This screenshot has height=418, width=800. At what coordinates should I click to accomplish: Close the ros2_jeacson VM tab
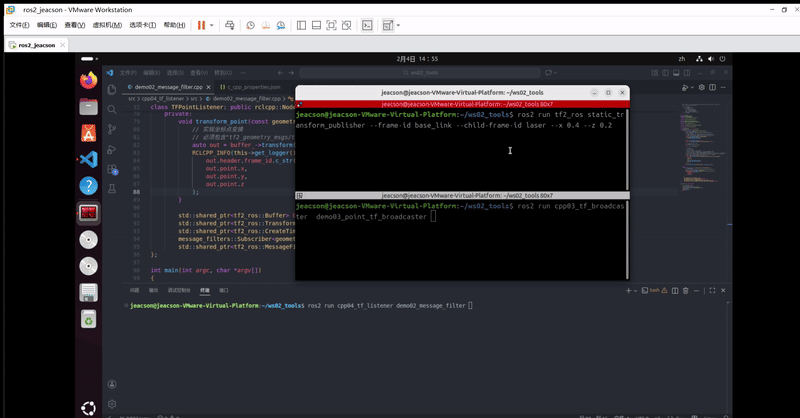click(x=63, y=45)
